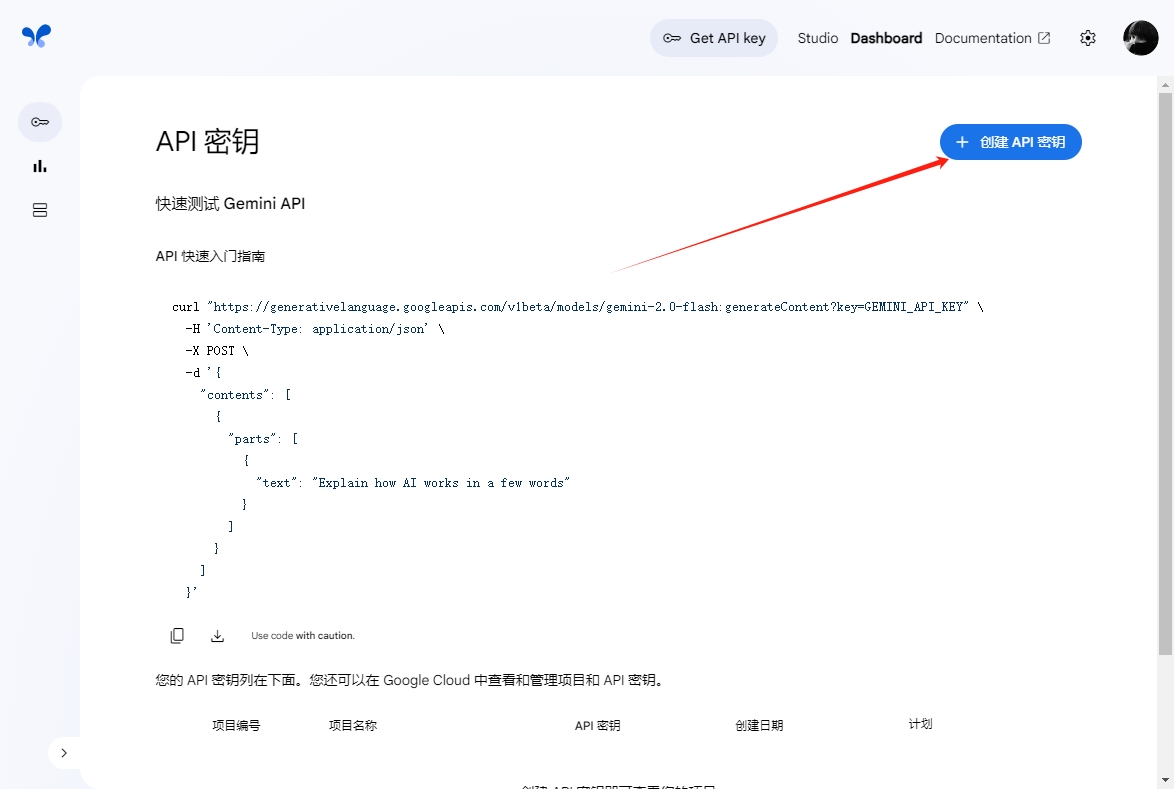This screenshot has height=789, width=1174.
Task: Open the user profile avatar
Action: (x=1140, y=37)
